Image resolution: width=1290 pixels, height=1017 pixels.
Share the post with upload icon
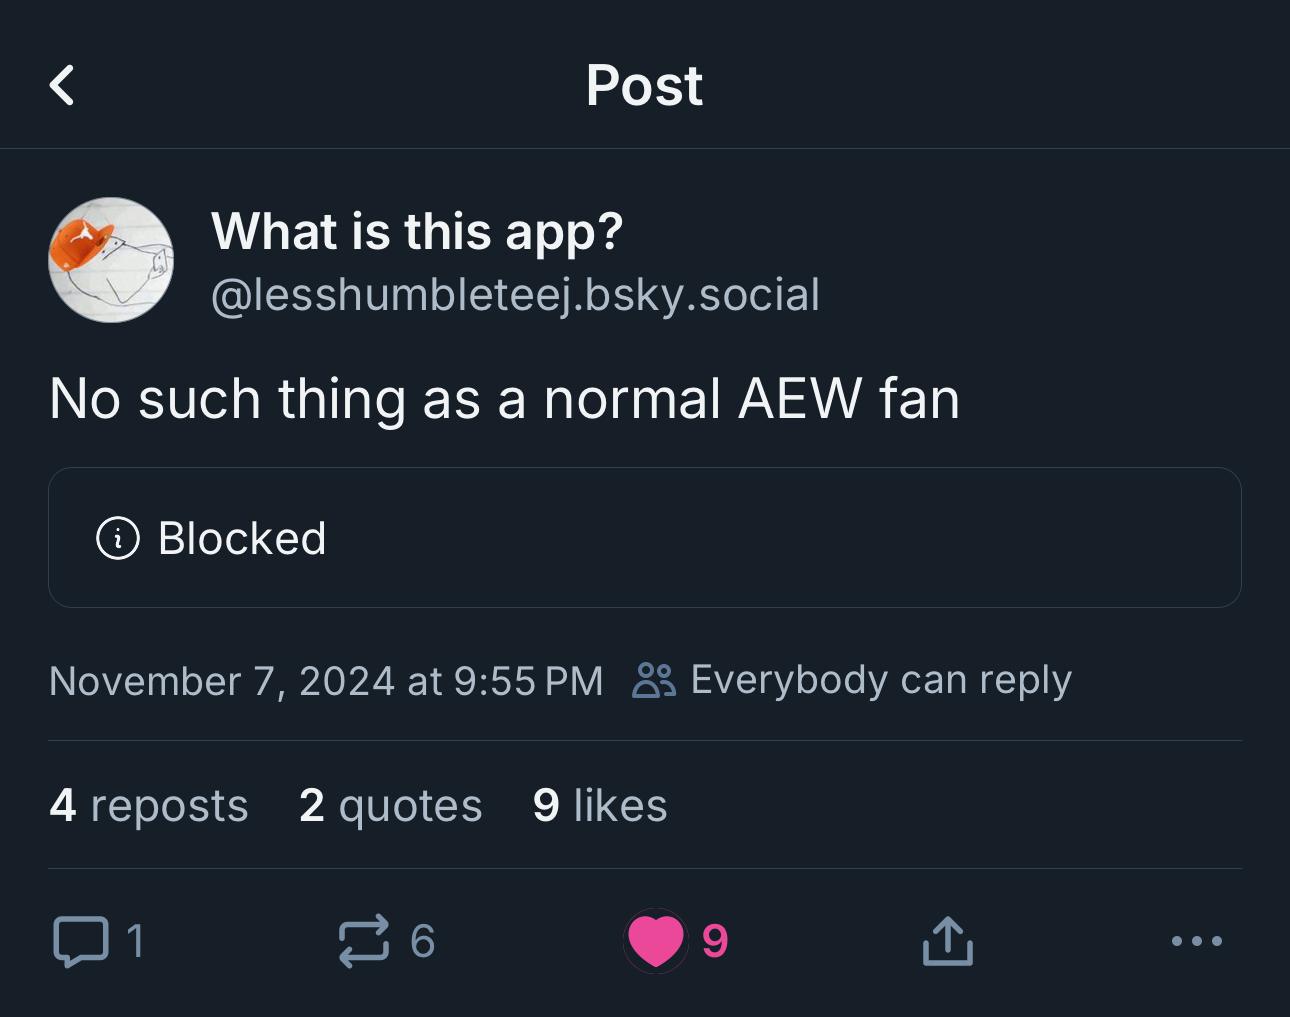(x=947, y=941)
